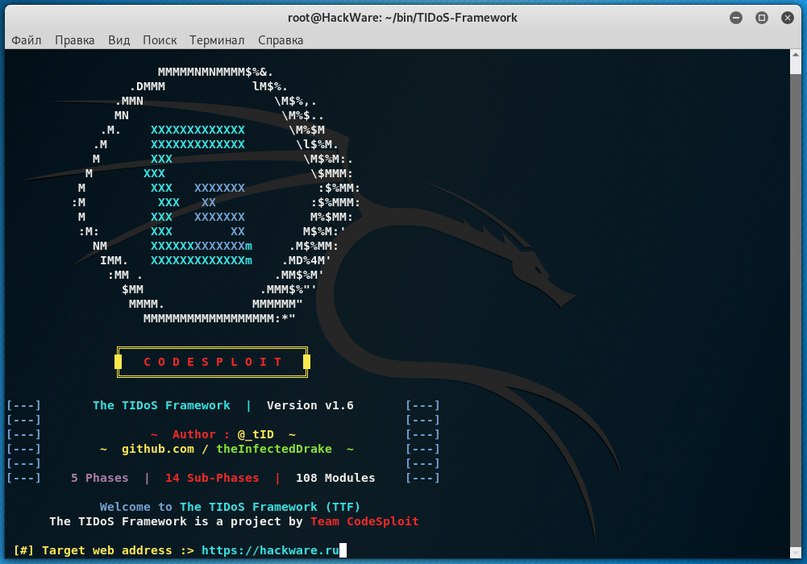The width and height of the screenshot is (807, 564).
Task: Click the CODESPLOIT banner text
Action: coord(212,362)
